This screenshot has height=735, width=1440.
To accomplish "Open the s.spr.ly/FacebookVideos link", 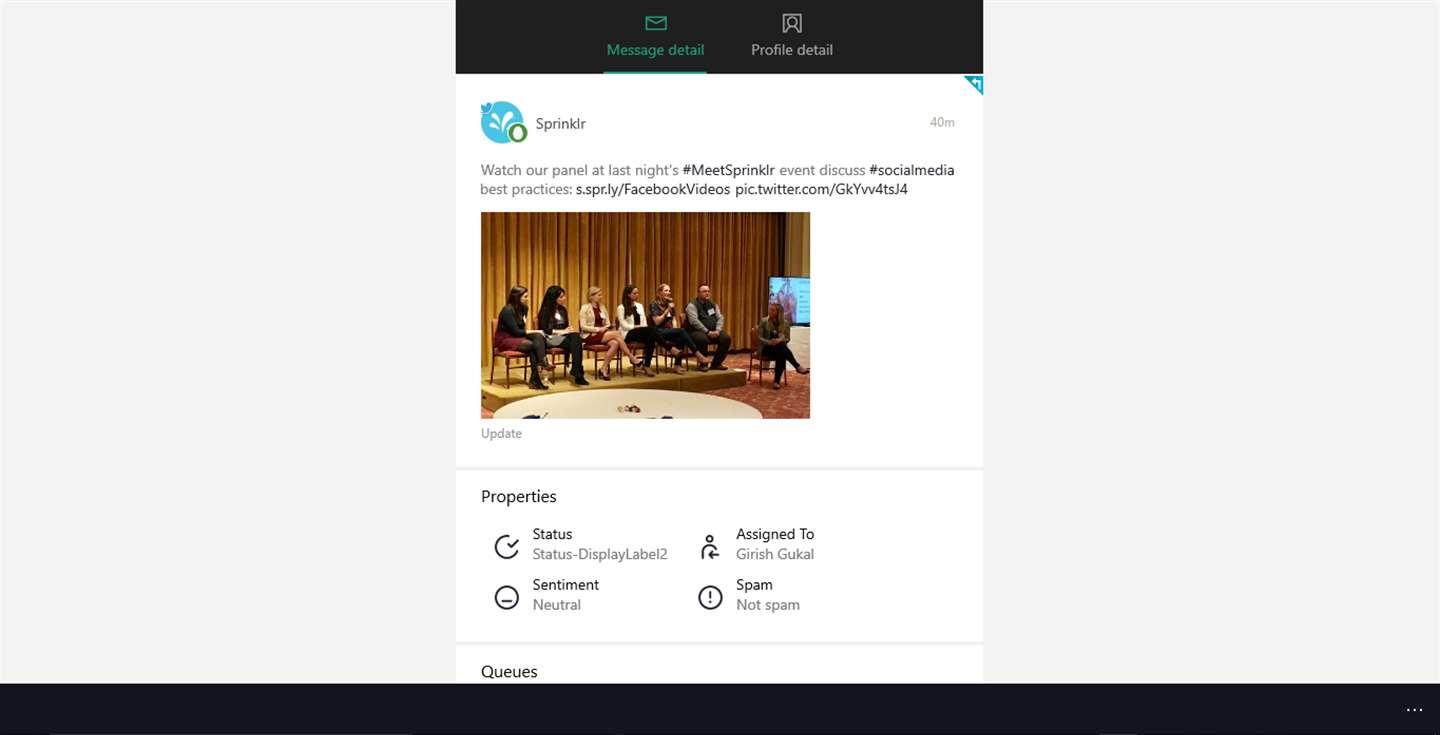I will [x=653, y=189].
